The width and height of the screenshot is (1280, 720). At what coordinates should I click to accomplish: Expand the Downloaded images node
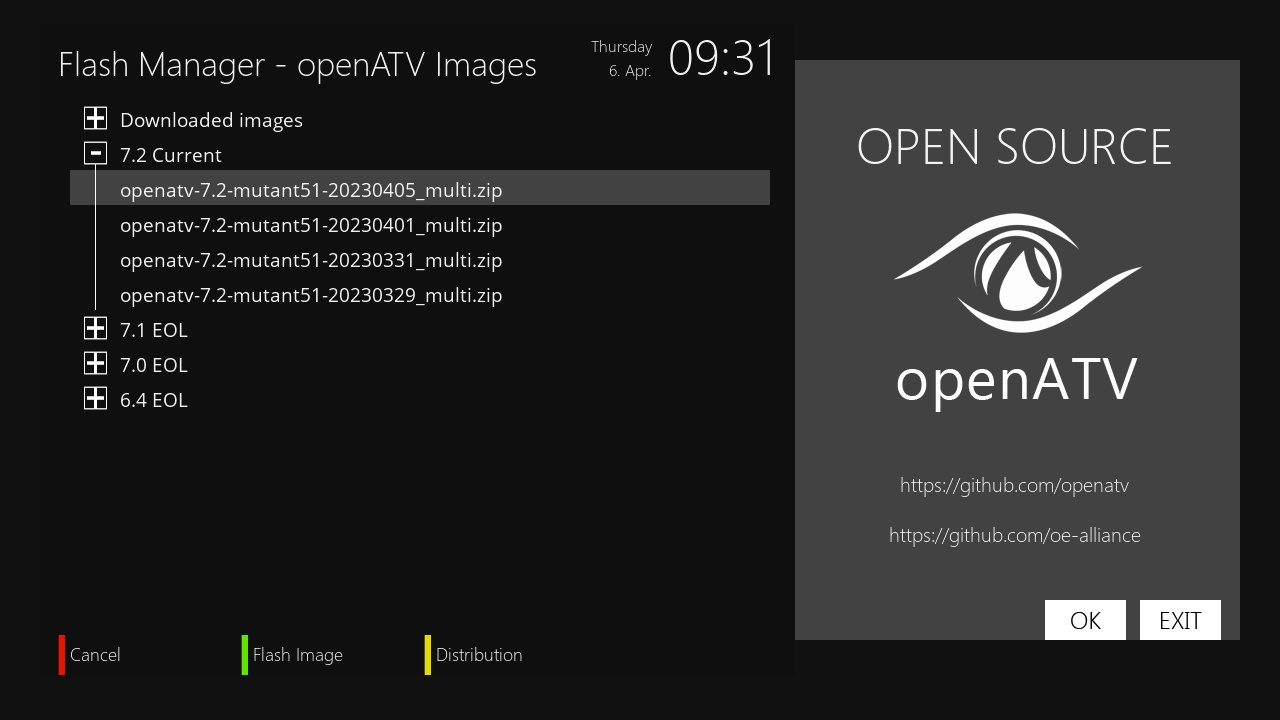point(95,117)
